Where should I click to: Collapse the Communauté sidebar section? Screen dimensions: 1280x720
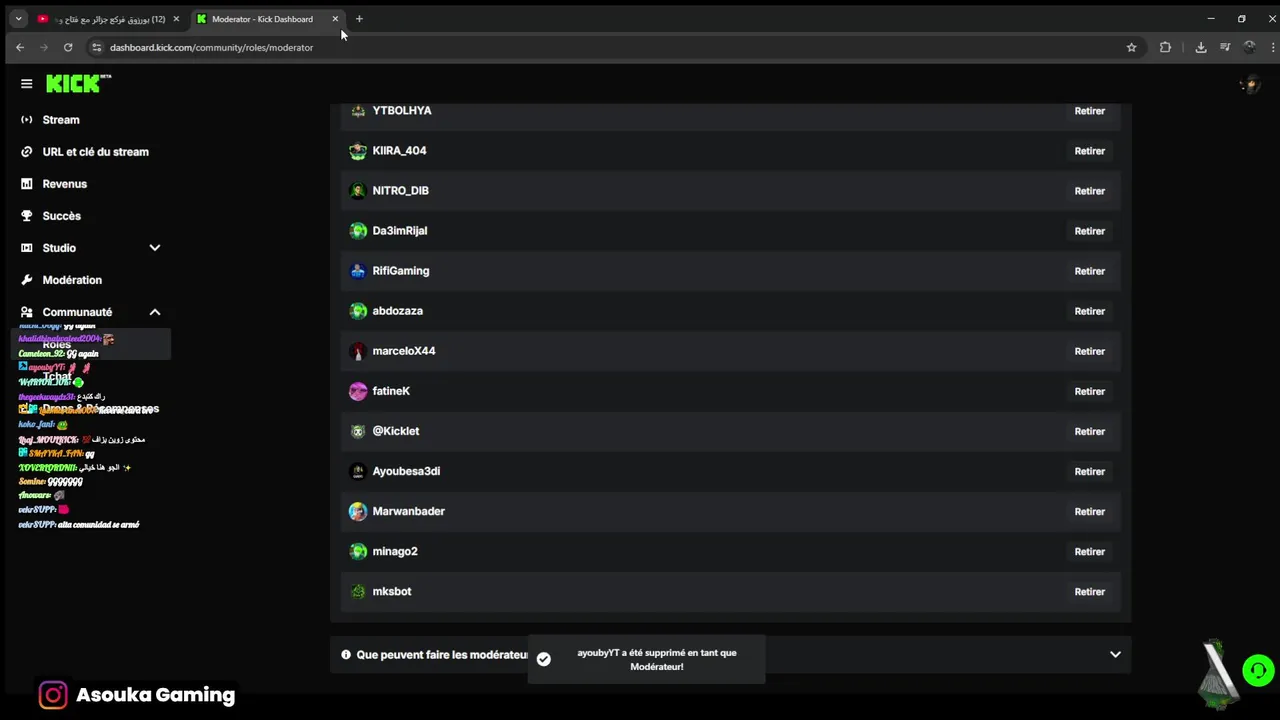click(x=154, y=312)
